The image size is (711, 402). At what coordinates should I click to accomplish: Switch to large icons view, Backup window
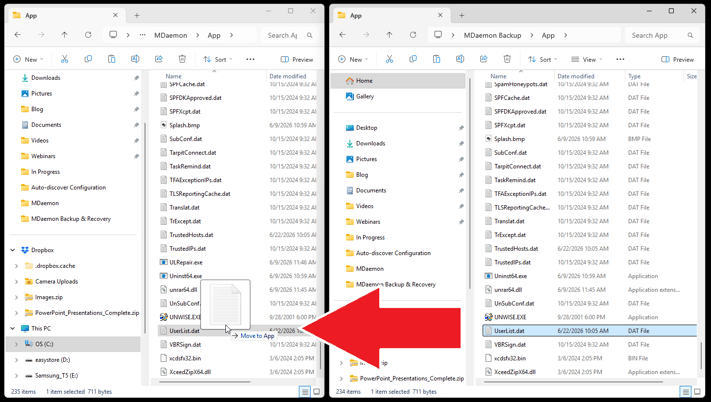pos(697,392)
